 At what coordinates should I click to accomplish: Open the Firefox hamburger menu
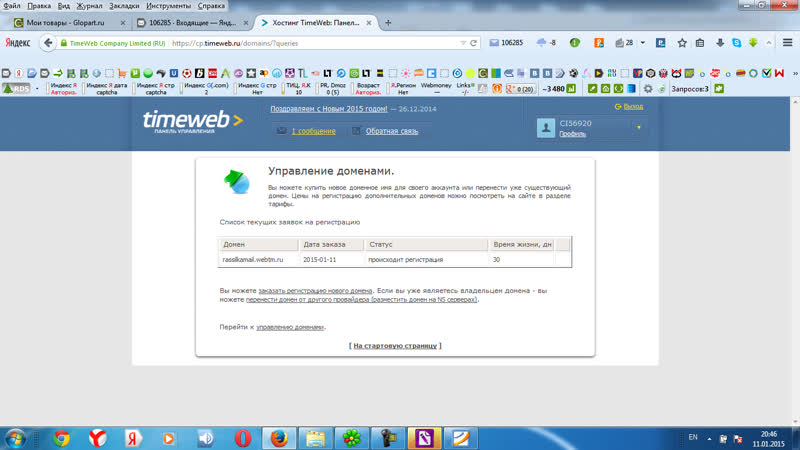point(787,43)
